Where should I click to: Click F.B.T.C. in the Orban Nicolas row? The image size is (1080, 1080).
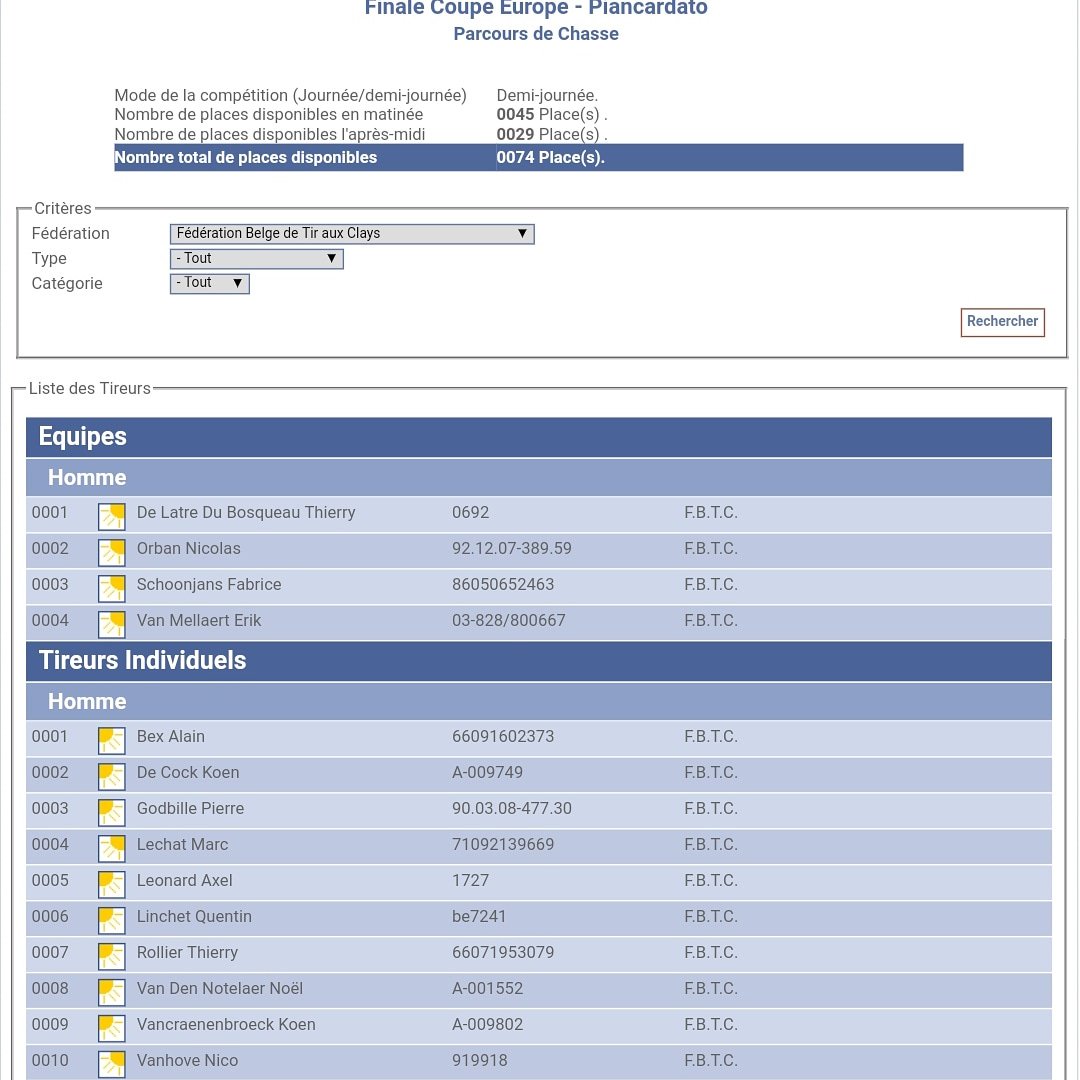point(711,548)
